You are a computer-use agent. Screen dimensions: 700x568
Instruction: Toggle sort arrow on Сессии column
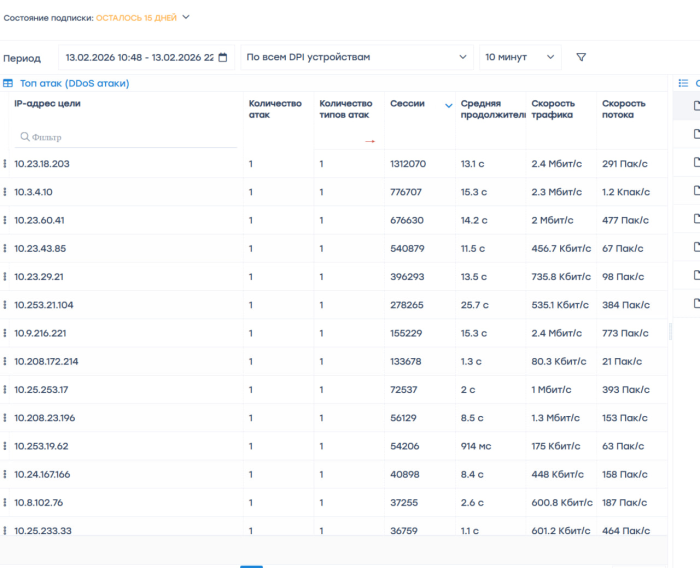448,105
